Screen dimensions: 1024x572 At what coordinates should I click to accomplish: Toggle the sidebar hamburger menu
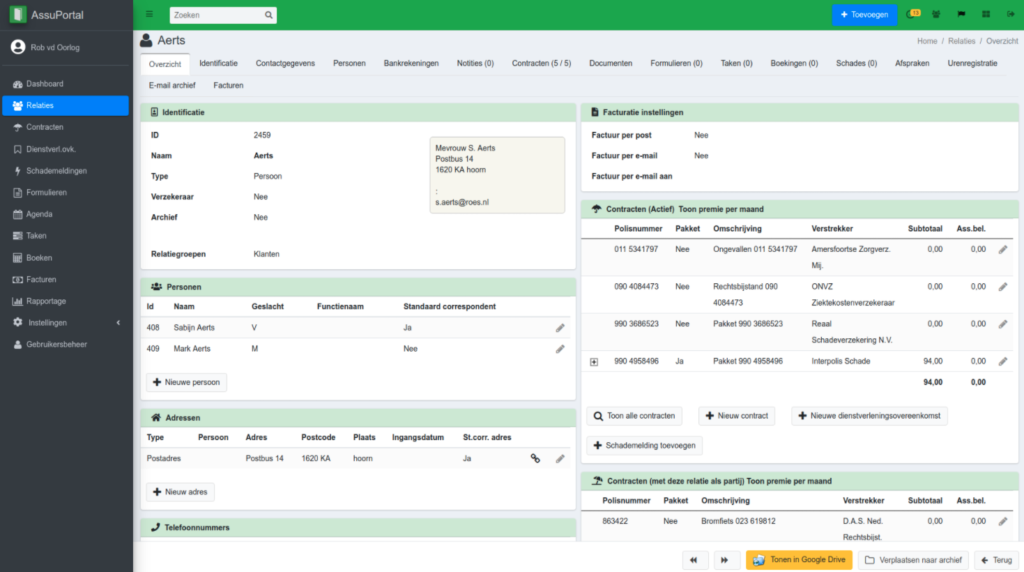(150, 14)
